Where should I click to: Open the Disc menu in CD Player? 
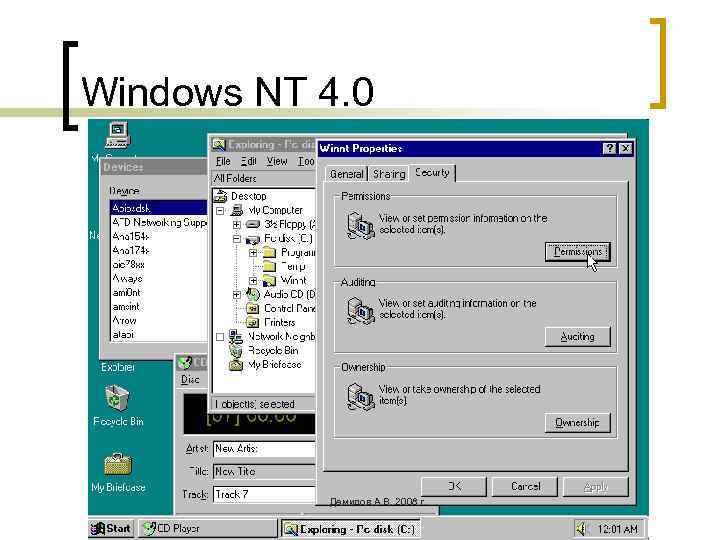click(x=190, y=379)
